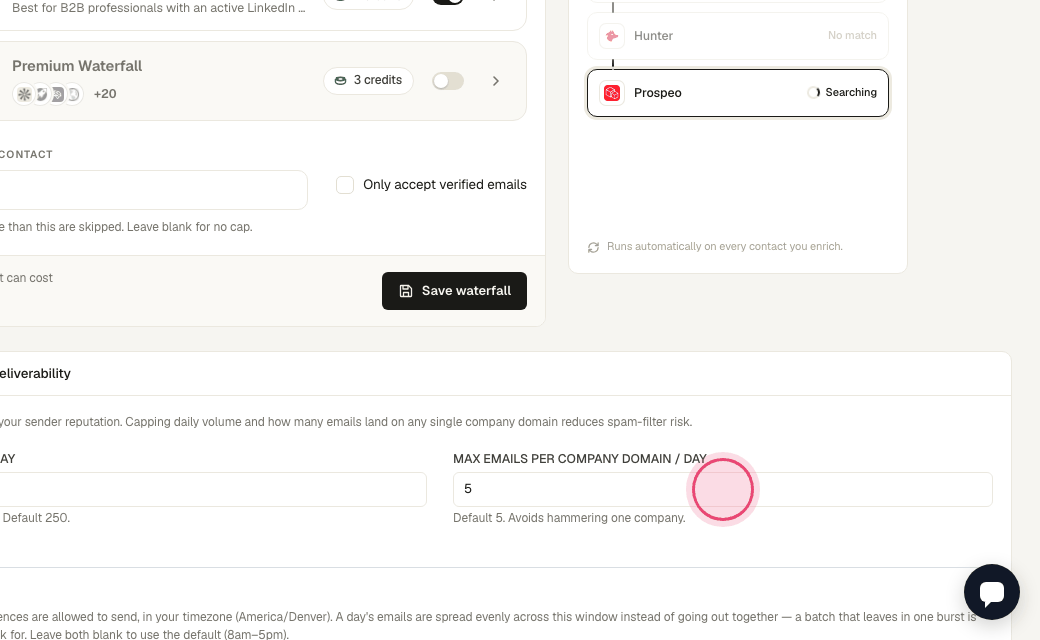Screen dimensions: 1040x640
Task: Click the 'Default 5. Avoids hammering one company.' hint
Action: (x=569, y=518)
